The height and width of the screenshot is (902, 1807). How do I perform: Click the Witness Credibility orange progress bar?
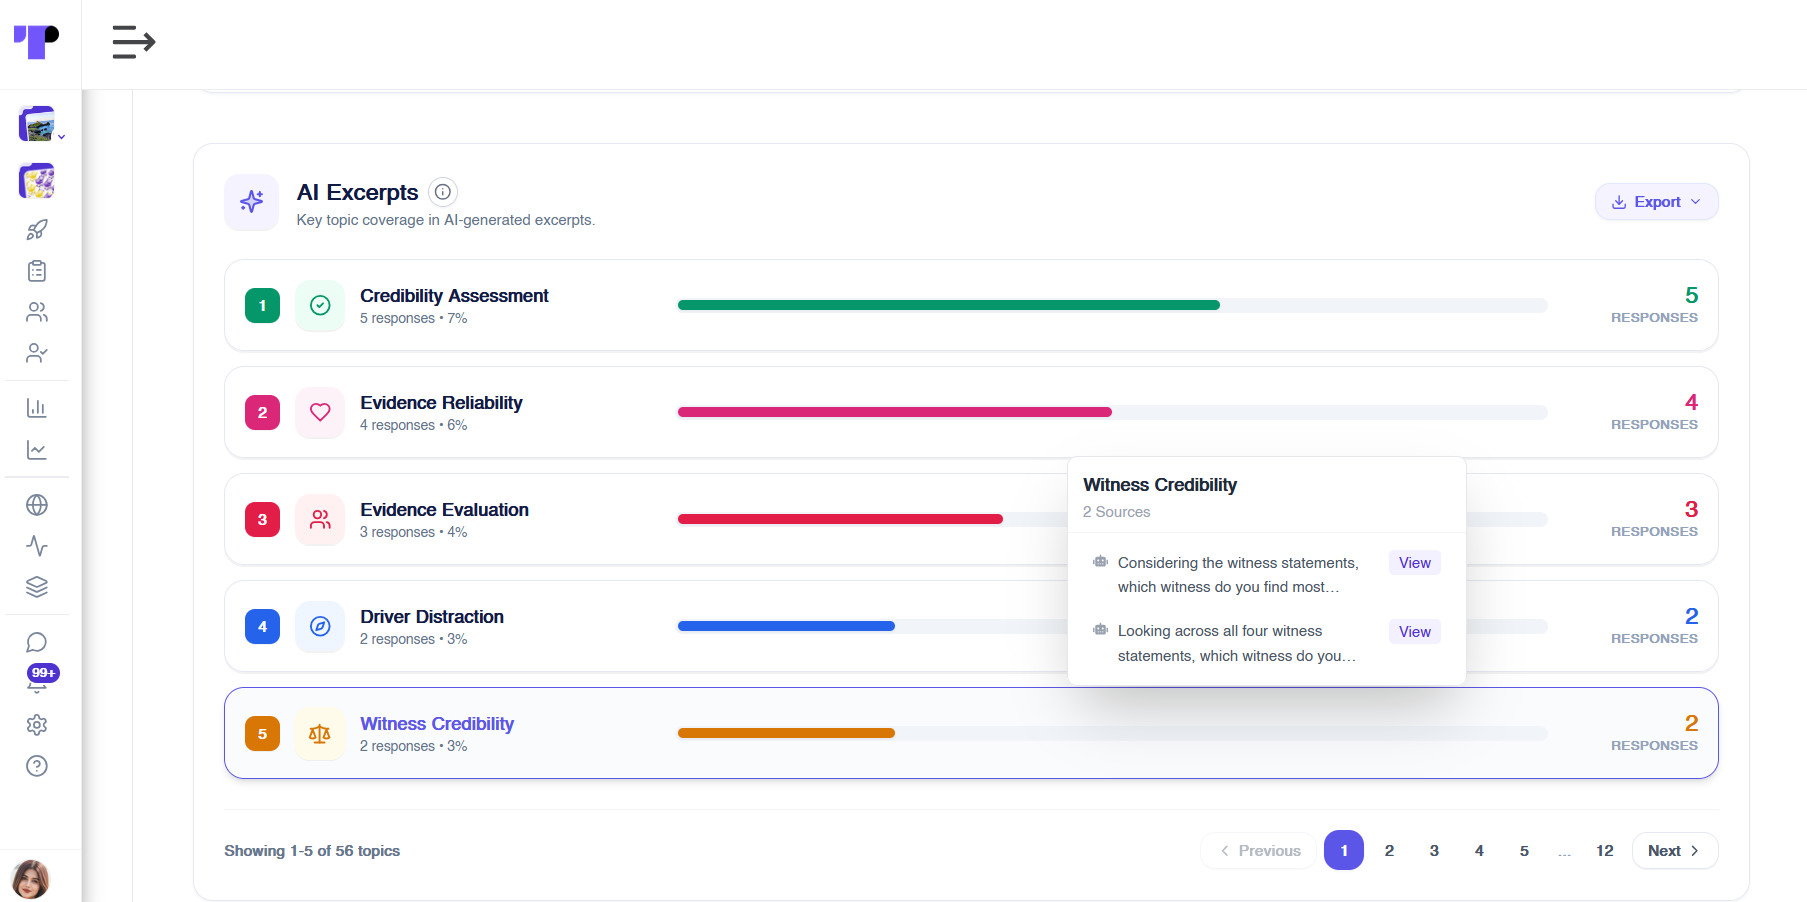786,733
